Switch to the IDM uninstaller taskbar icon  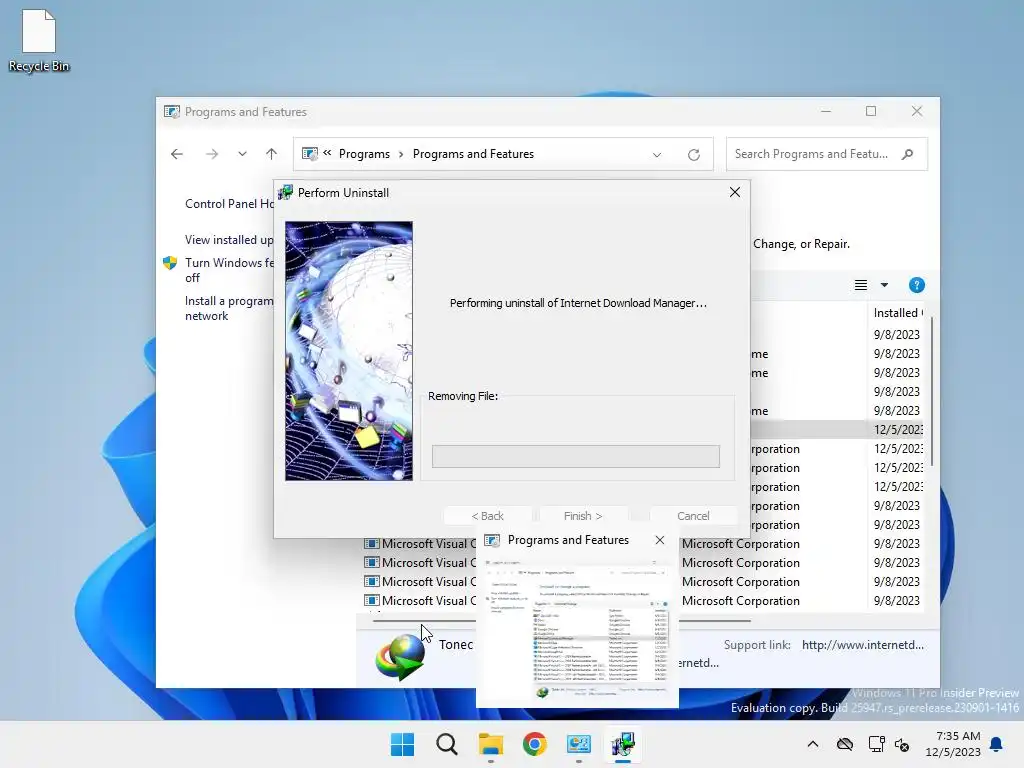[623, 744]
